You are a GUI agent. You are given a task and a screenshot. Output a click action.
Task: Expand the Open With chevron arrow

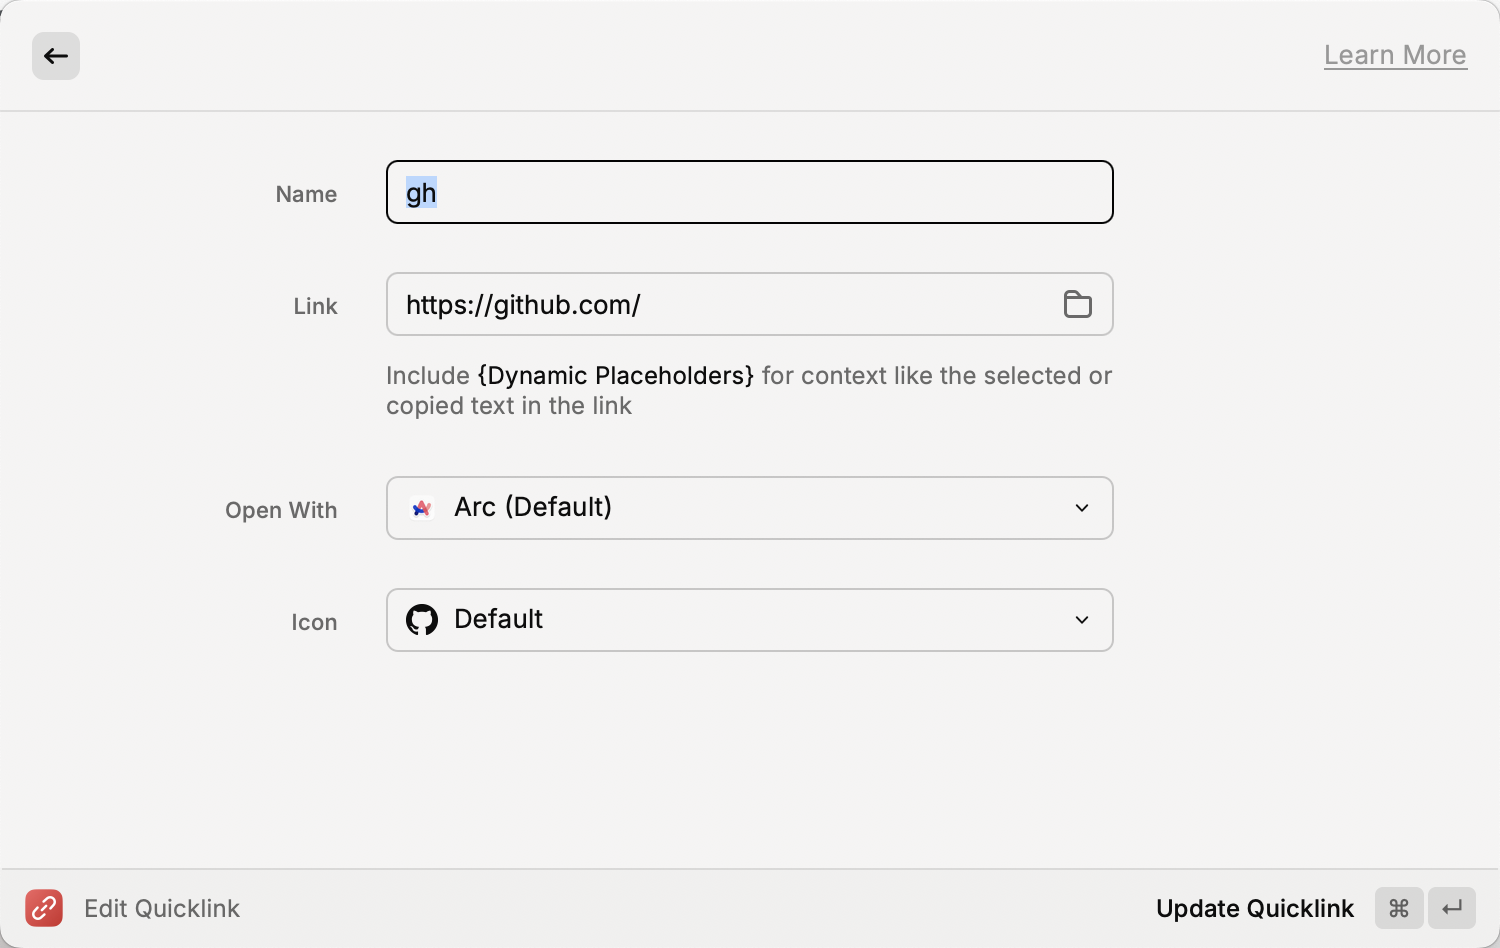click(1081, 508)
